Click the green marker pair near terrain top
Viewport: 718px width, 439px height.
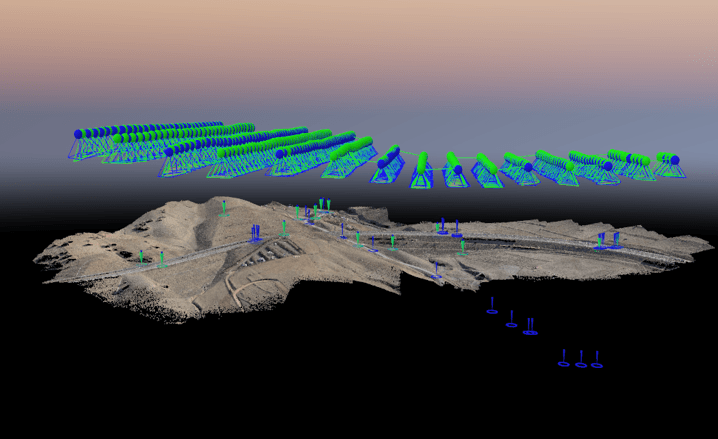click(323, 205)
